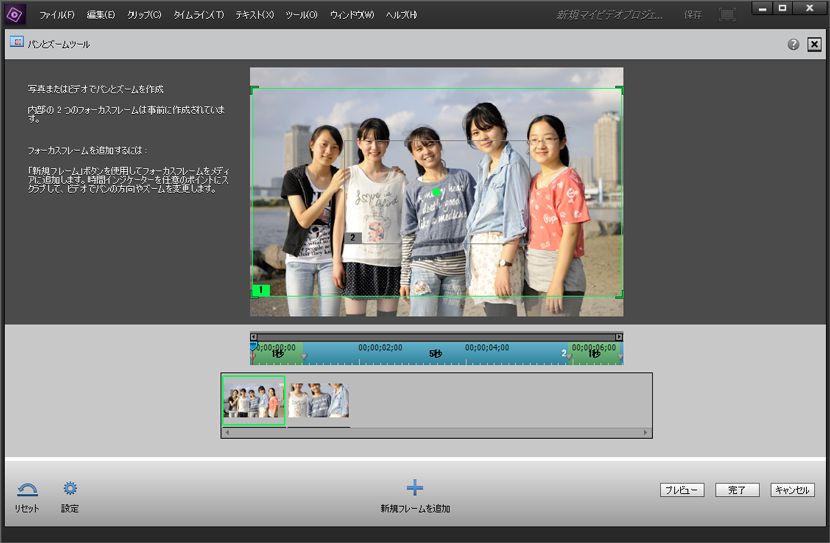Click the 完了 done button
This screenshot has width=830, height=543.
click(737, 490)
